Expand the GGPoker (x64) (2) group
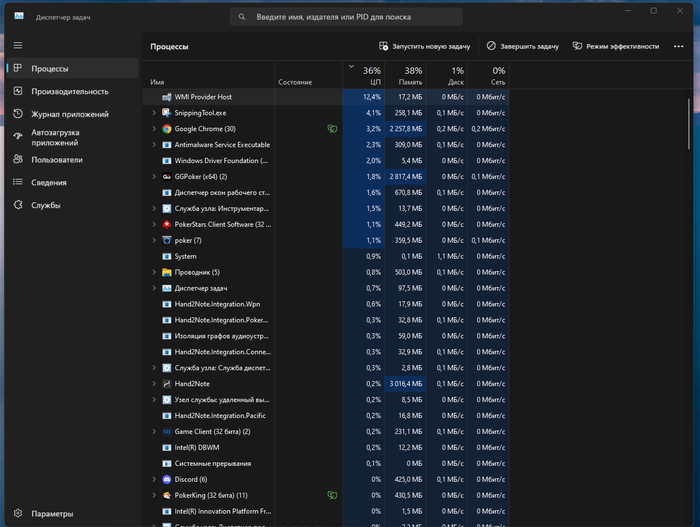700x527 pixels. (x=154, y=177)
